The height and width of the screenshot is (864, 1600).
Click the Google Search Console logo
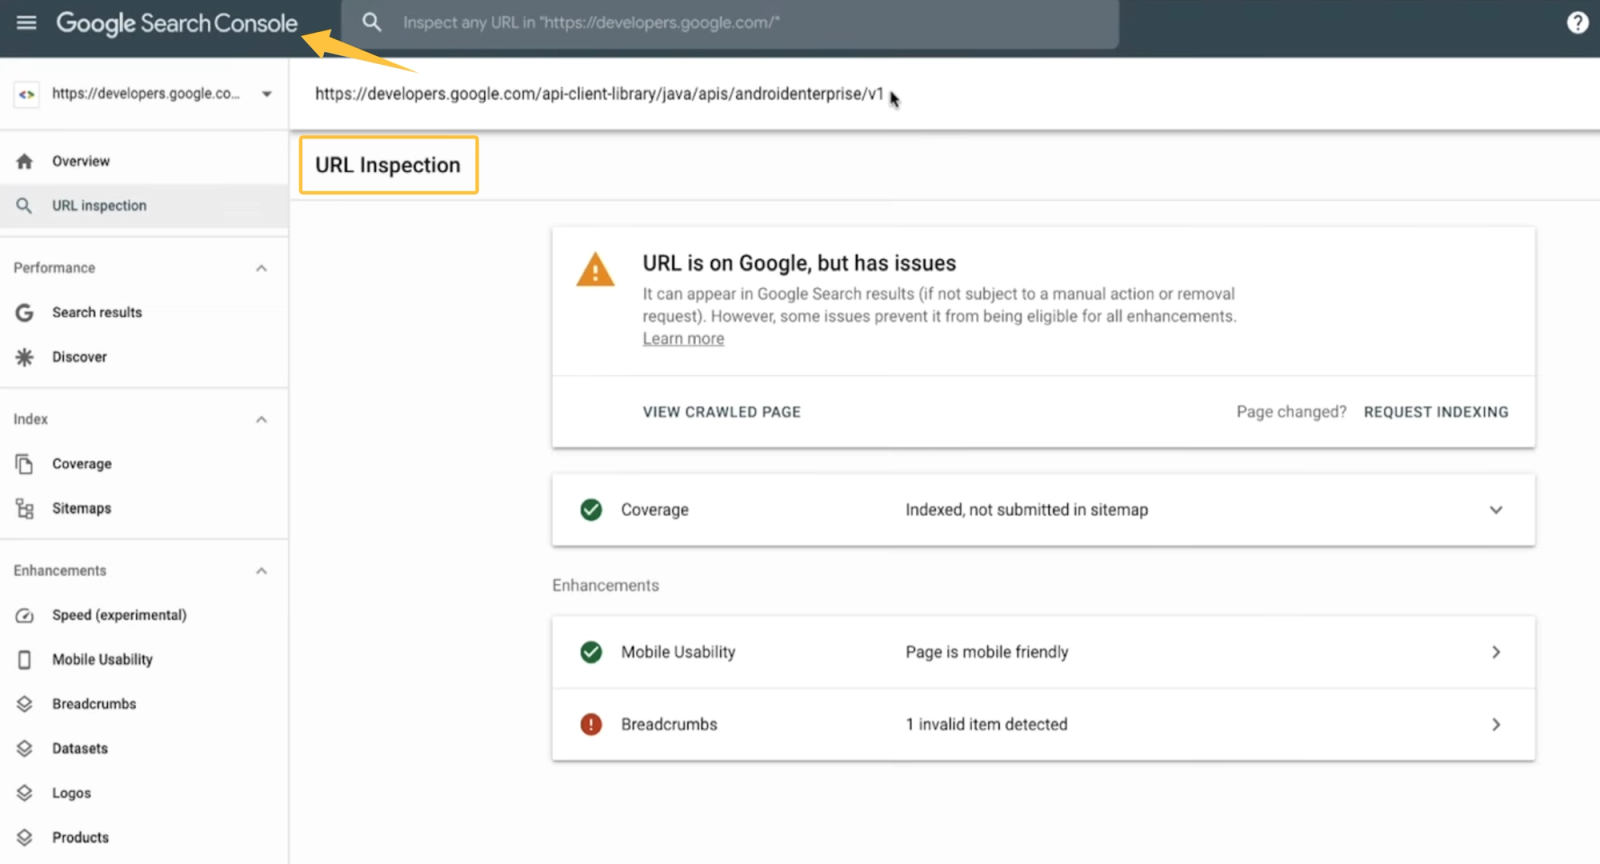click(x=177, y=23)
